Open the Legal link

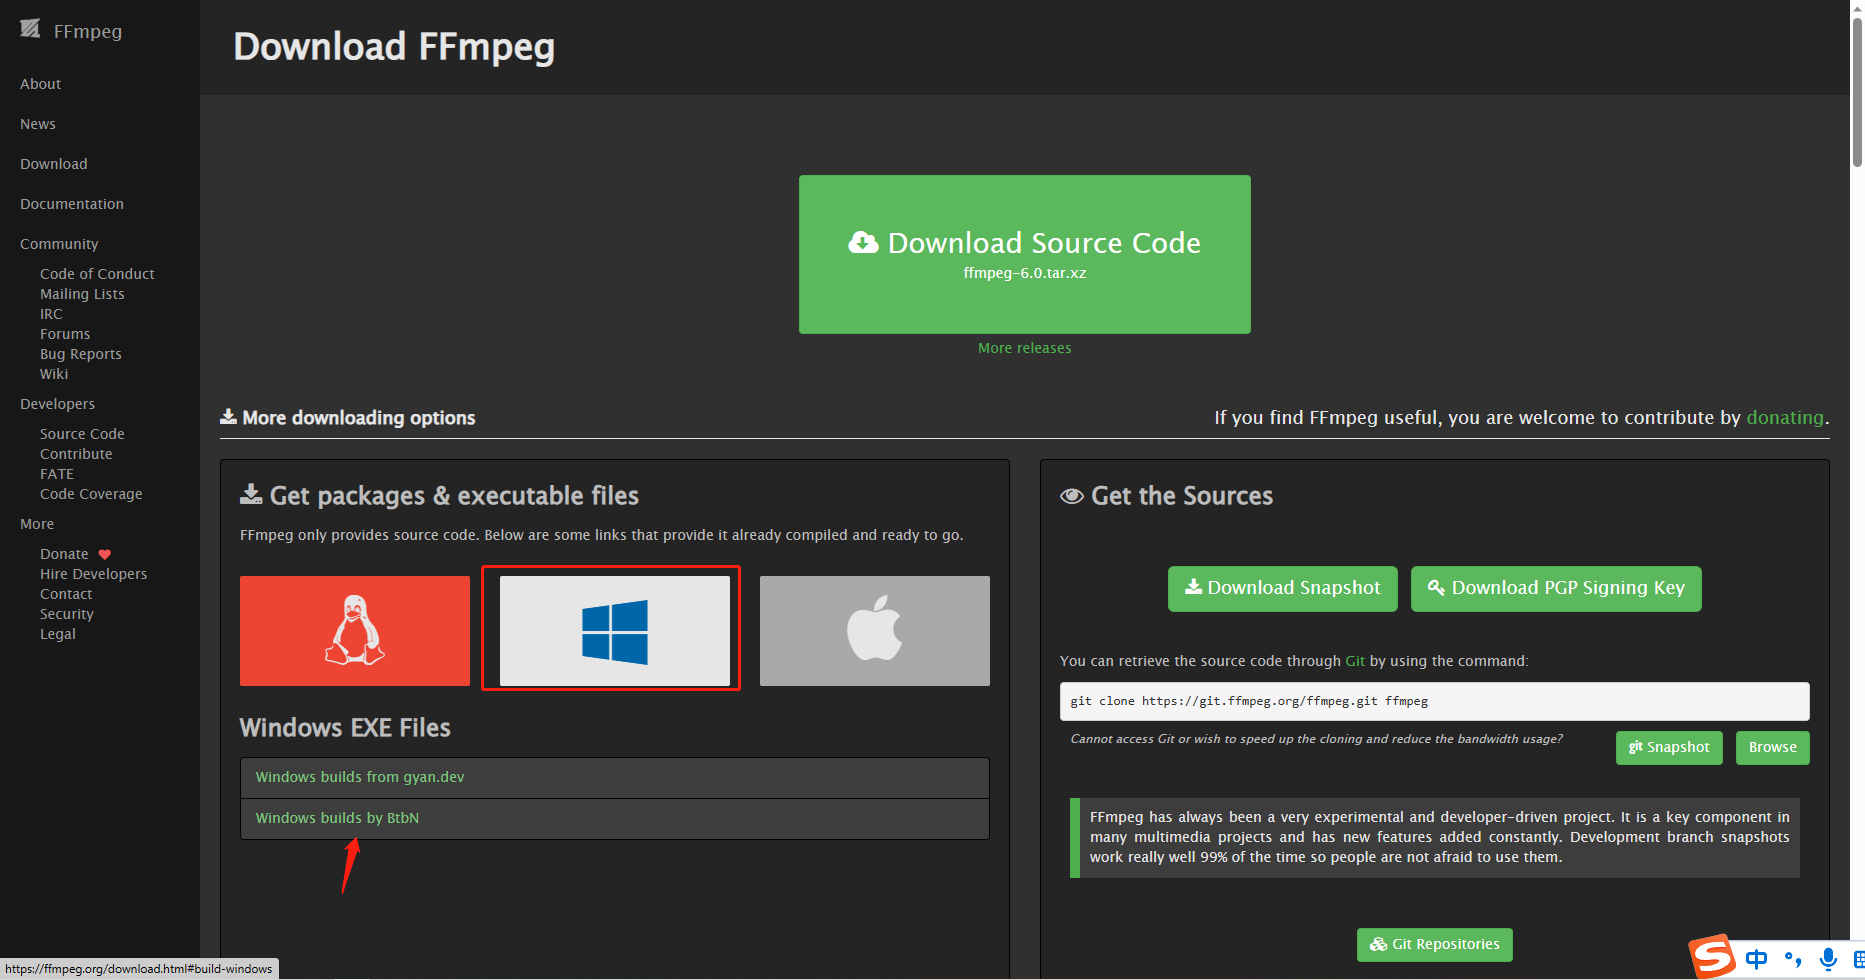(x=58, y=634)
